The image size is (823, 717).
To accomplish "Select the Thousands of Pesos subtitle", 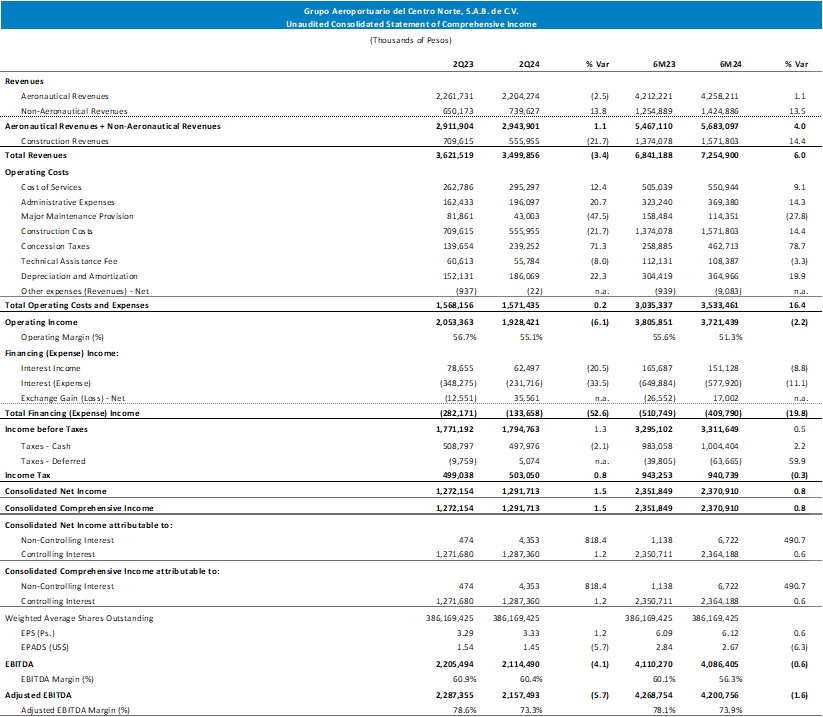I will click(x=411, y=39).
